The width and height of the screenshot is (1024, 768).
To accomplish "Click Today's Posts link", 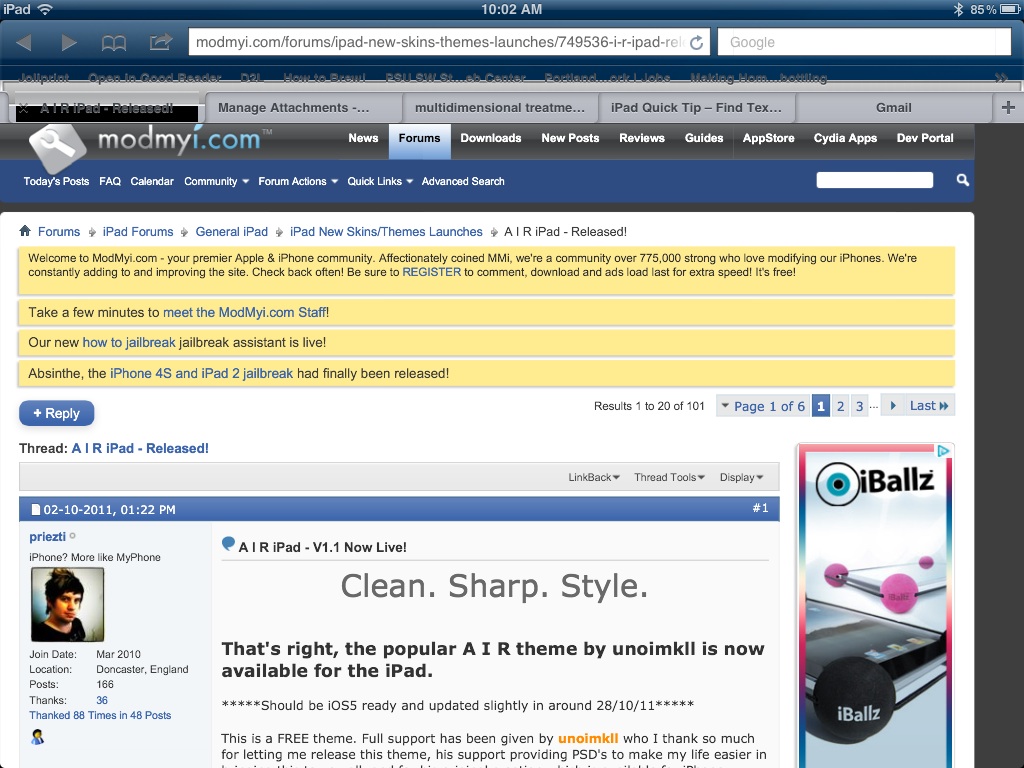I will [56, 182].
